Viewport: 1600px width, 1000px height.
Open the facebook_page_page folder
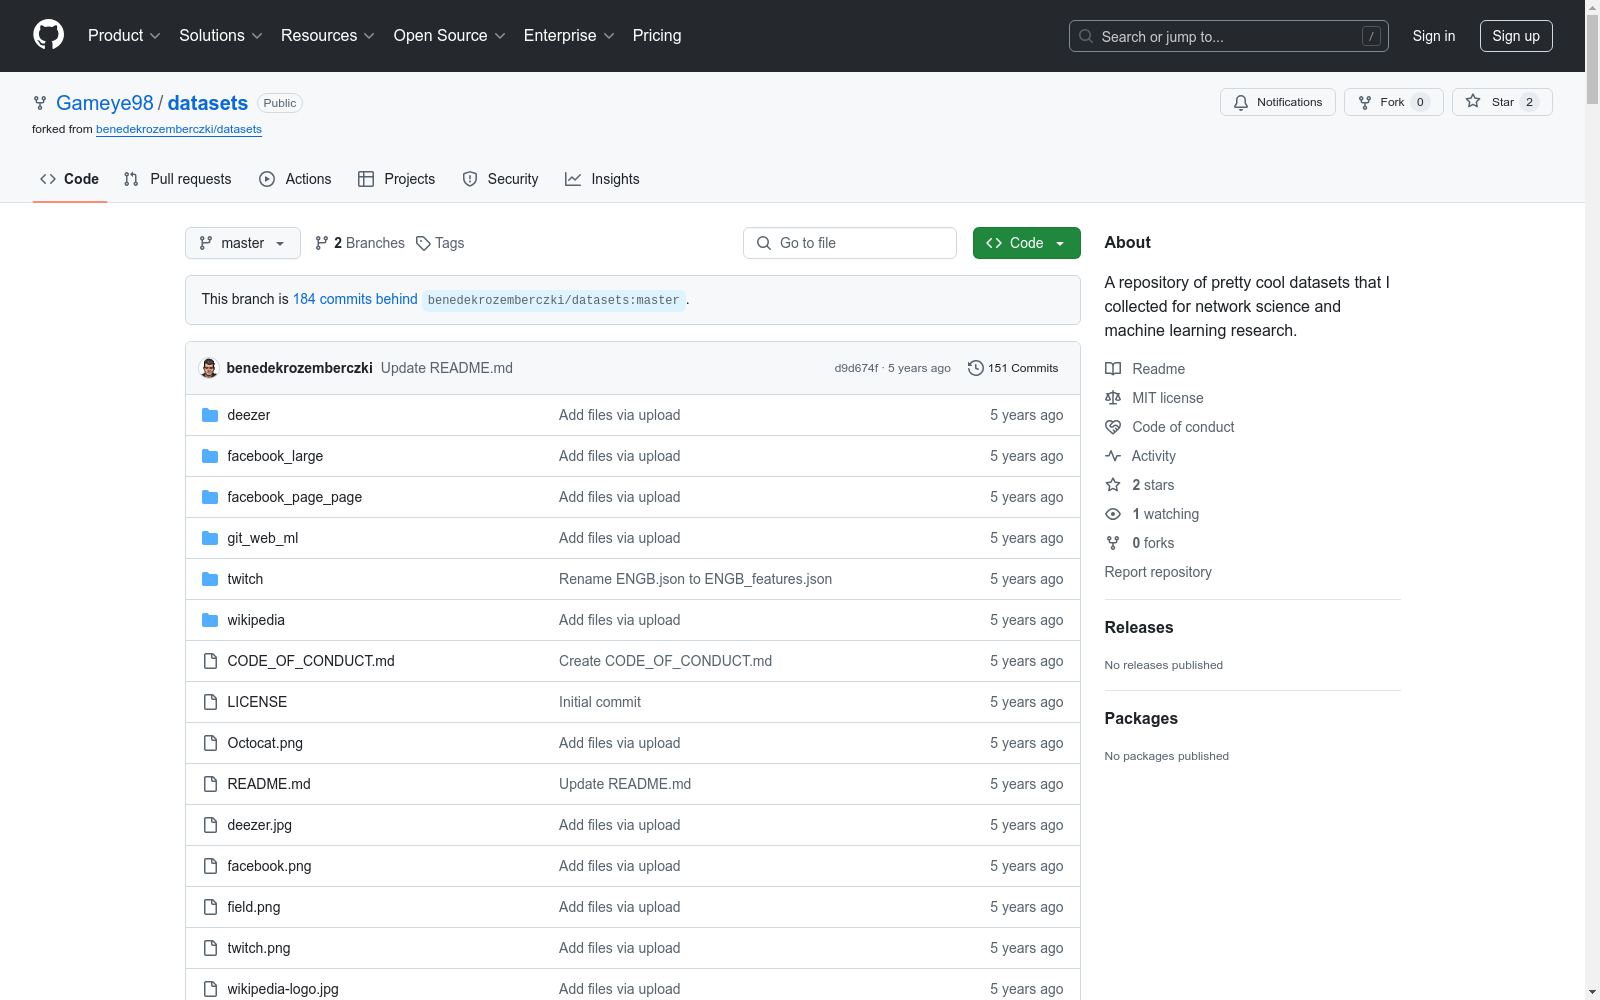pos(295,497)
